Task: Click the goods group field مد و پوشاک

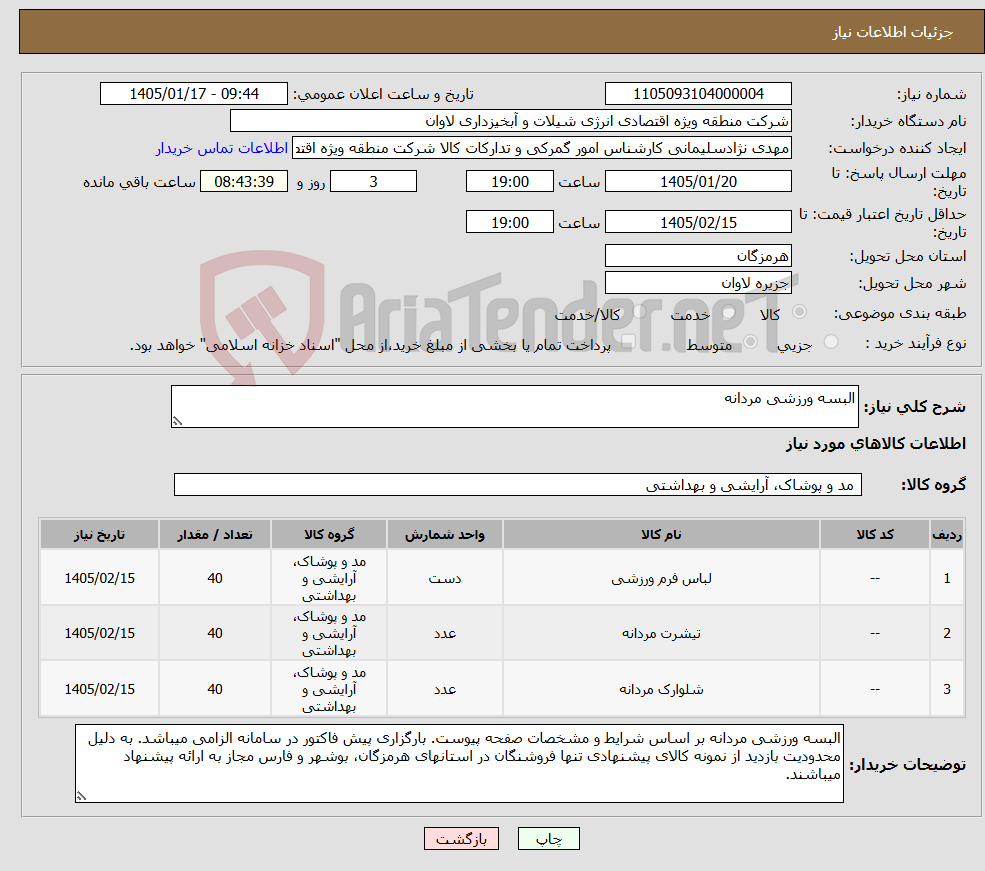Action: pyautogui.click(x=518, y=485)
